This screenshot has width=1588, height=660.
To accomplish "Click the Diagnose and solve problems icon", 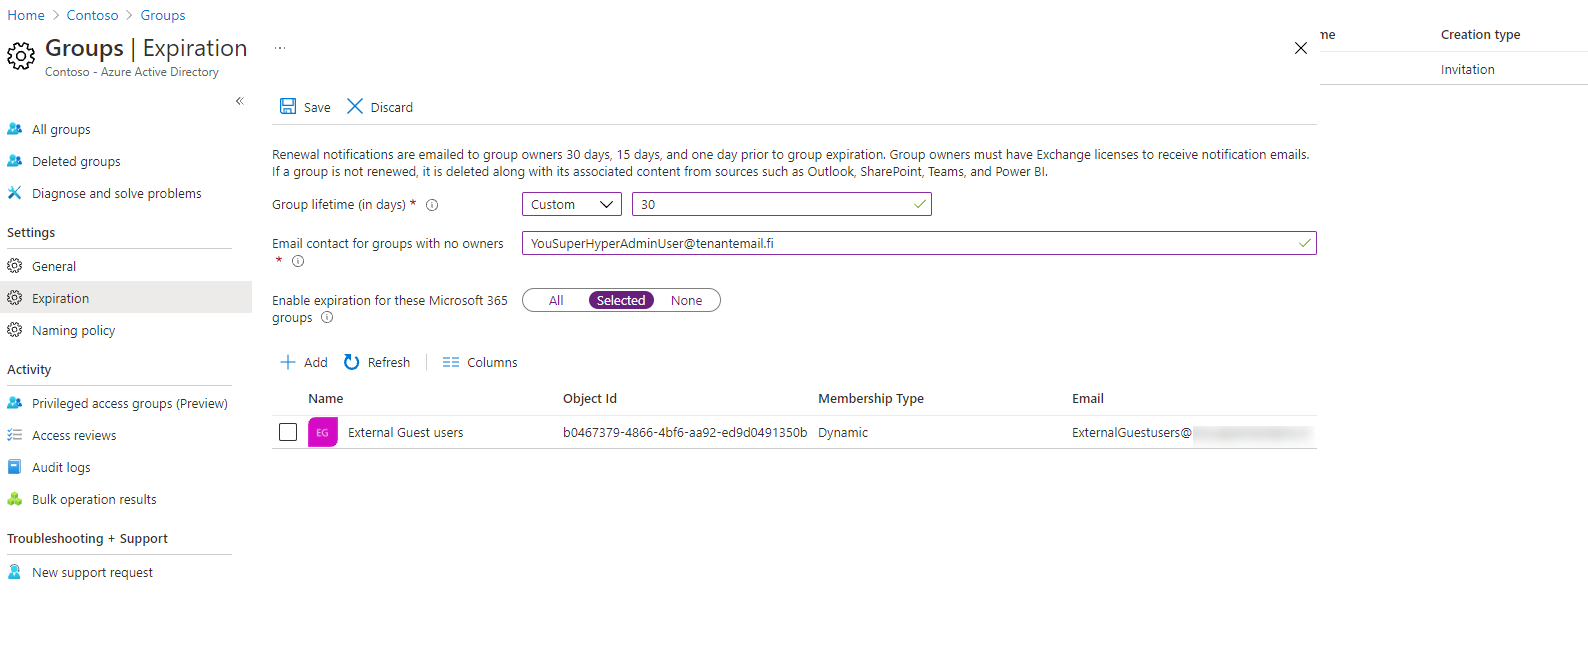I will point(15,193).
